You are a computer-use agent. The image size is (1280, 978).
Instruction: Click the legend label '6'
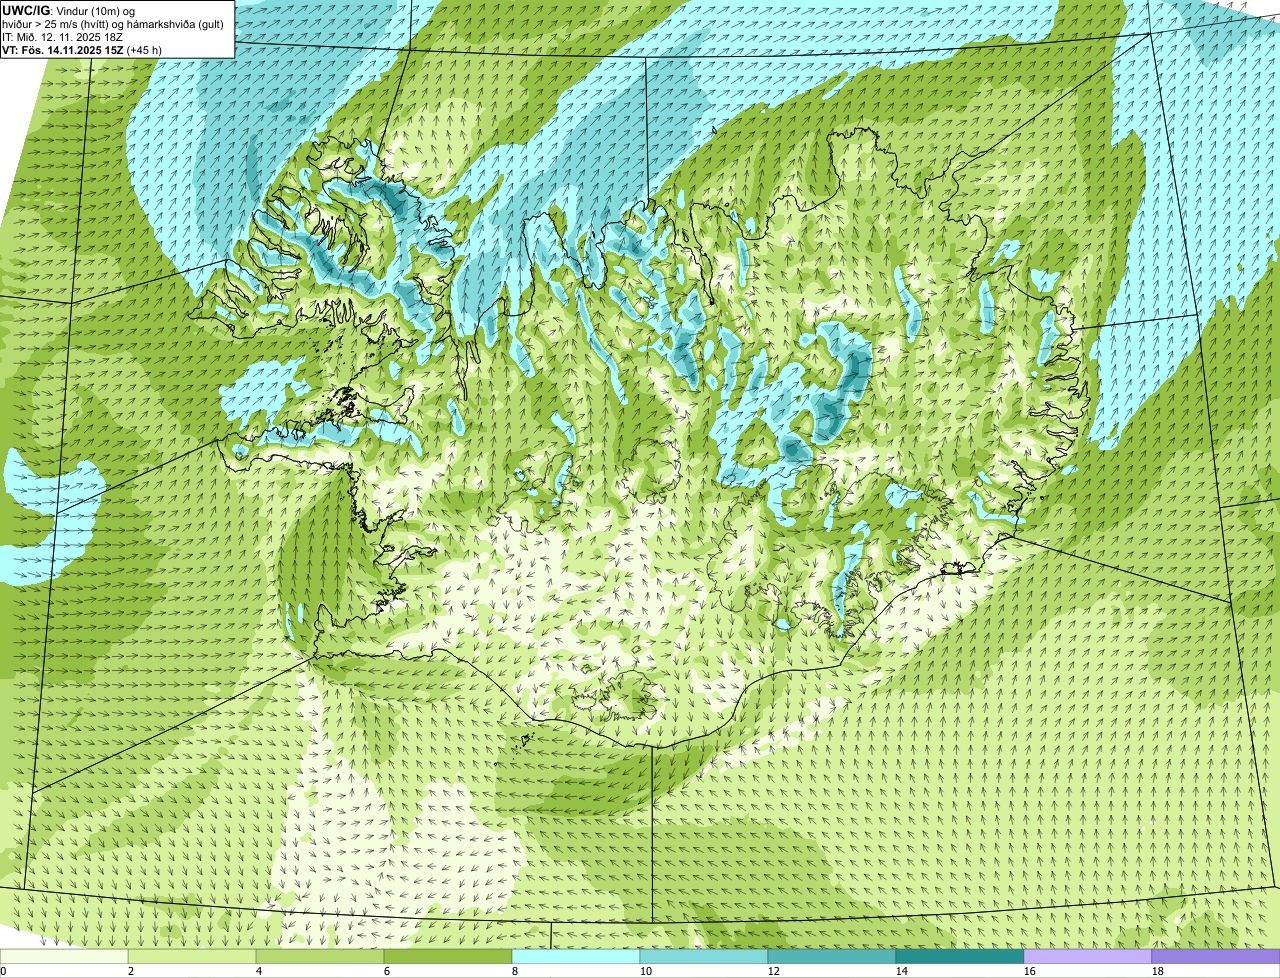[387, 971]
